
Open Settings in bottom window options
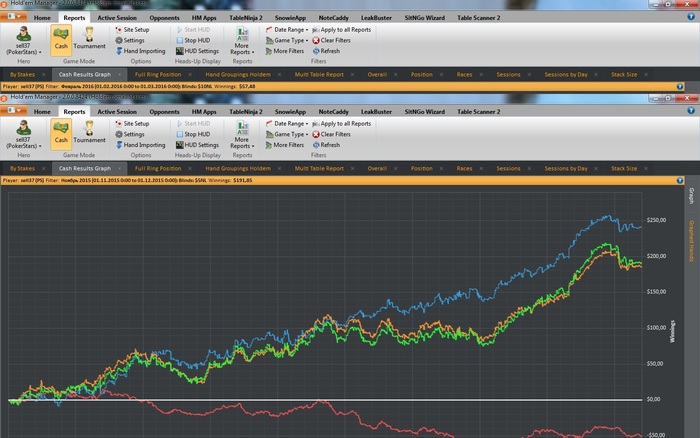click(x=130, y=134)
